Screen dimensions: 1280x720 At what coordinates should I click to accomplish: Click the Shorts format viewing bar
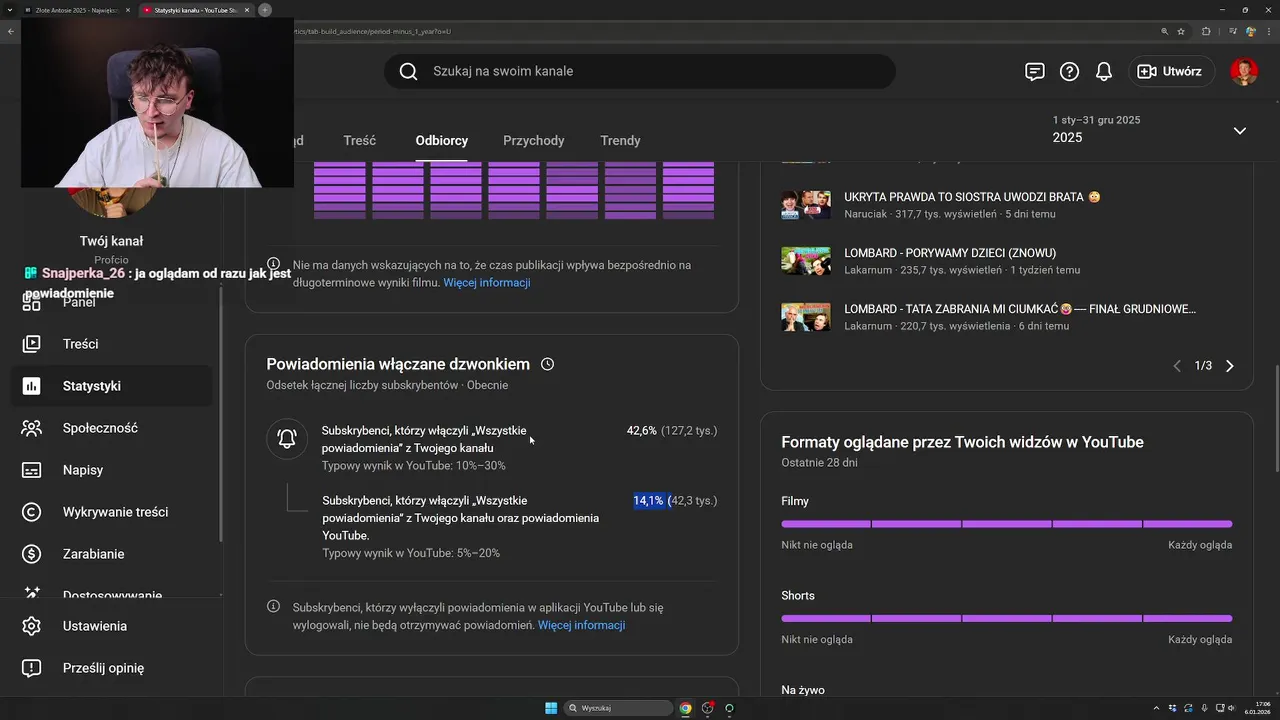click(x=1007, y=619)
